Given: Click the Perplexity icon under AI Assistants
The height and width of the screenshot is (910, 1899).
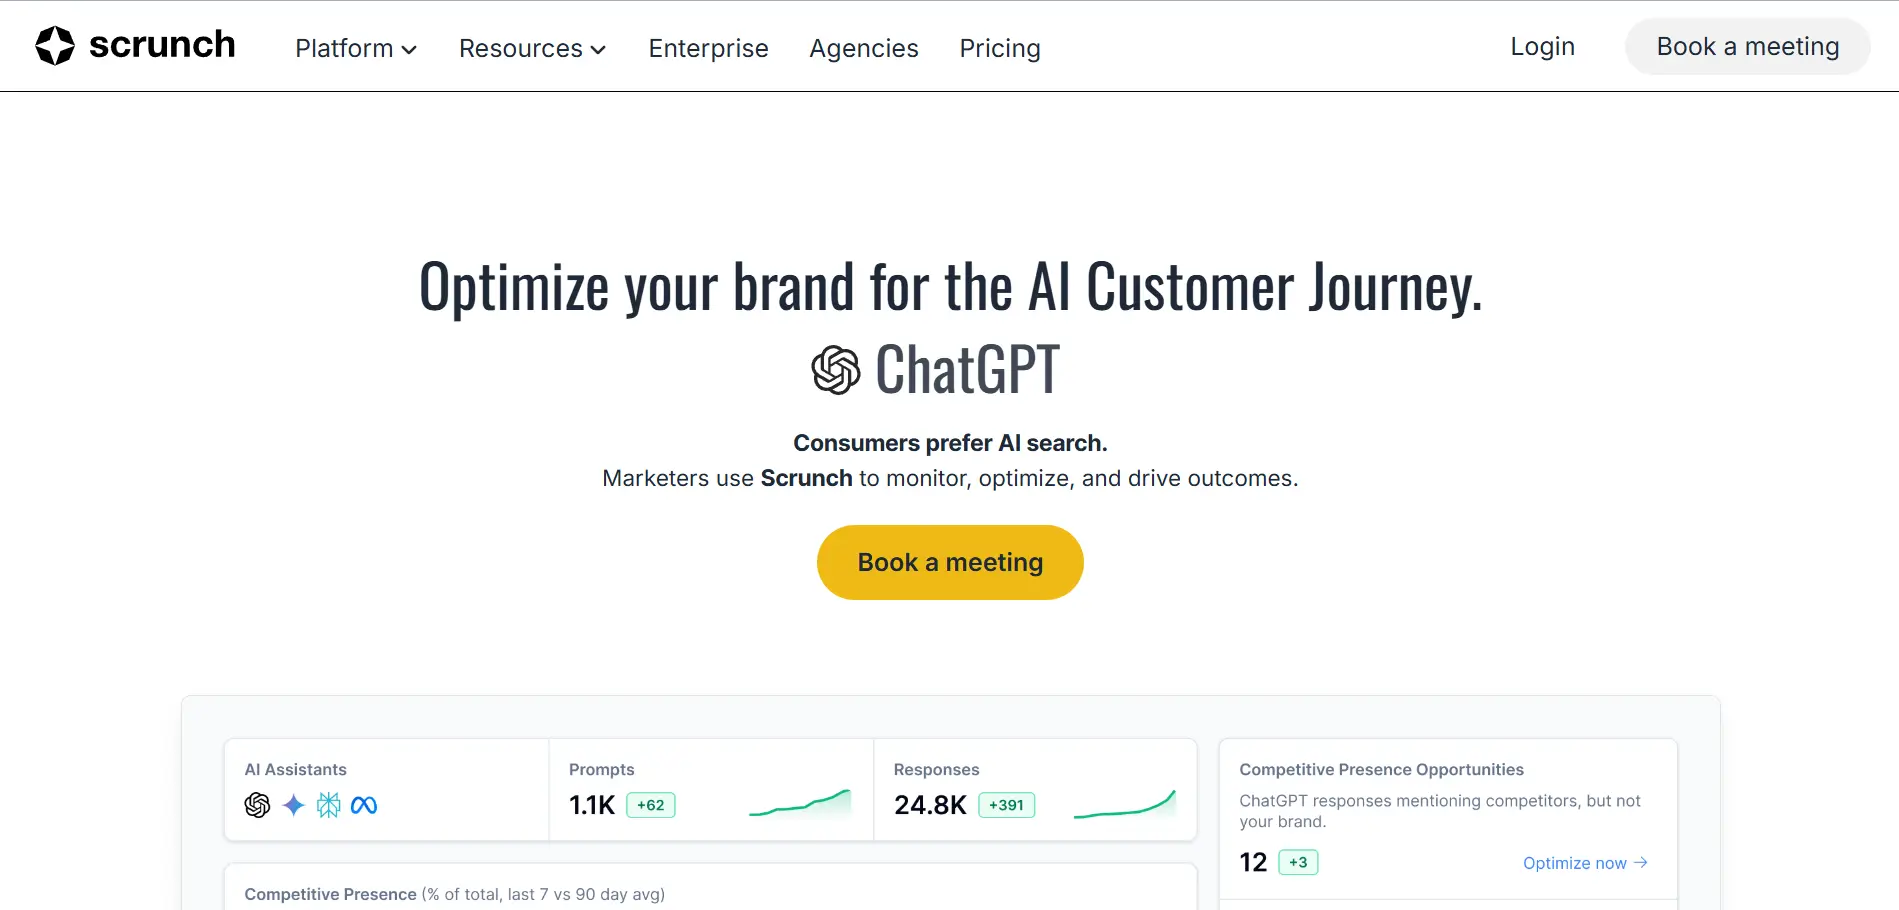Looking at the screenshot, I should pos(328,805).
